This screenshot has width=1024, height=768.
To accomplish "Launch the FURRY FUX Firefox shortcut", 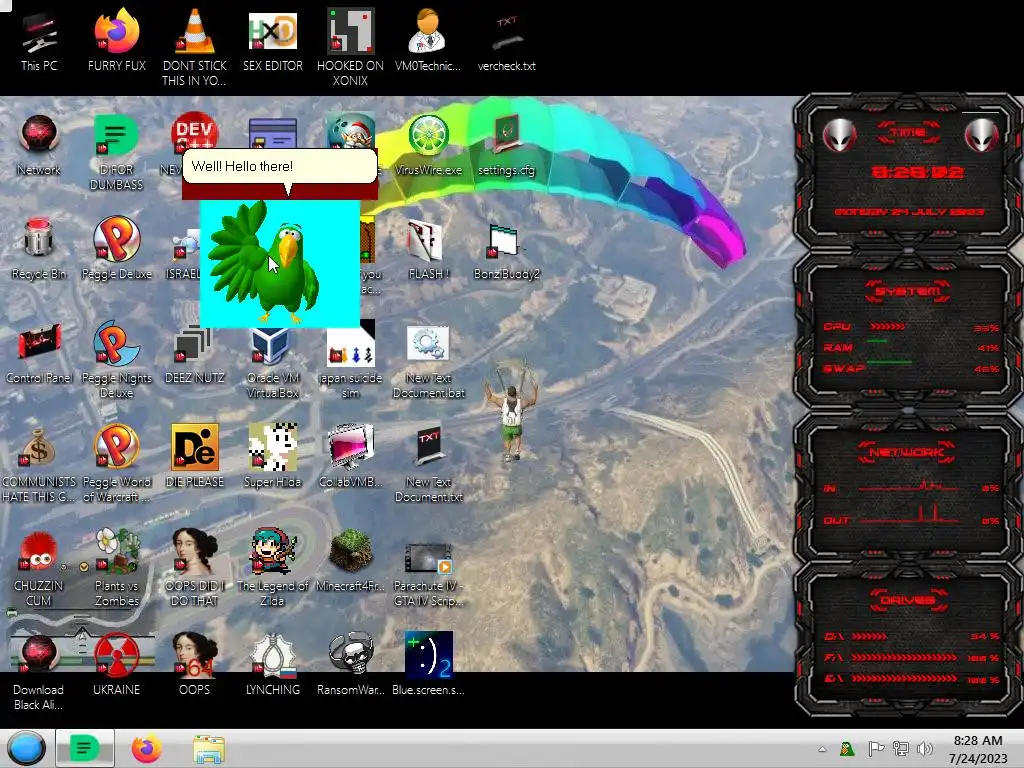I will 116,40.
